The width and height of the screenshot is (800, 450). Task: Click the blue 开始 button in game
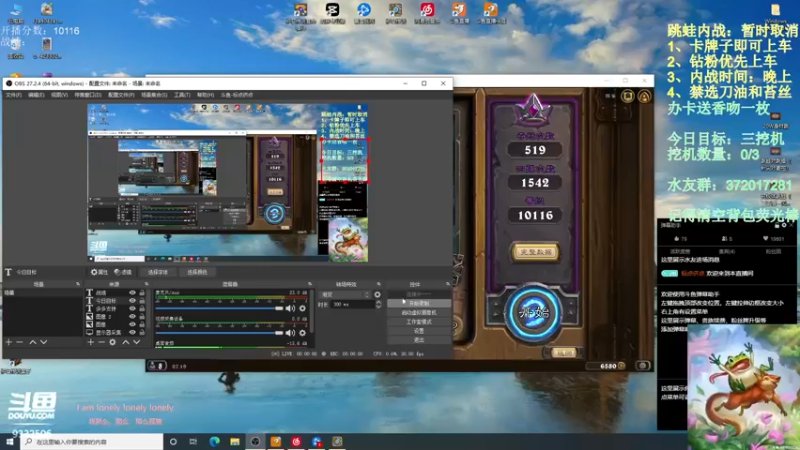pyautogui.click(x=534, y=312)
